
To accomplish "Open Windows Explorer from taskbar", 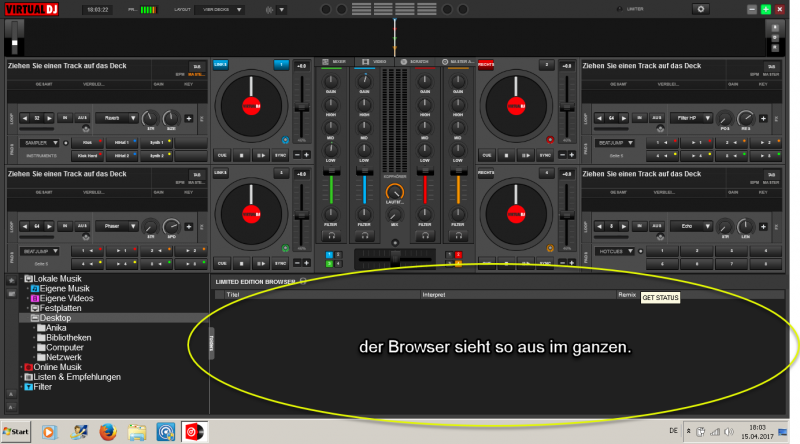I will (137, 432).
